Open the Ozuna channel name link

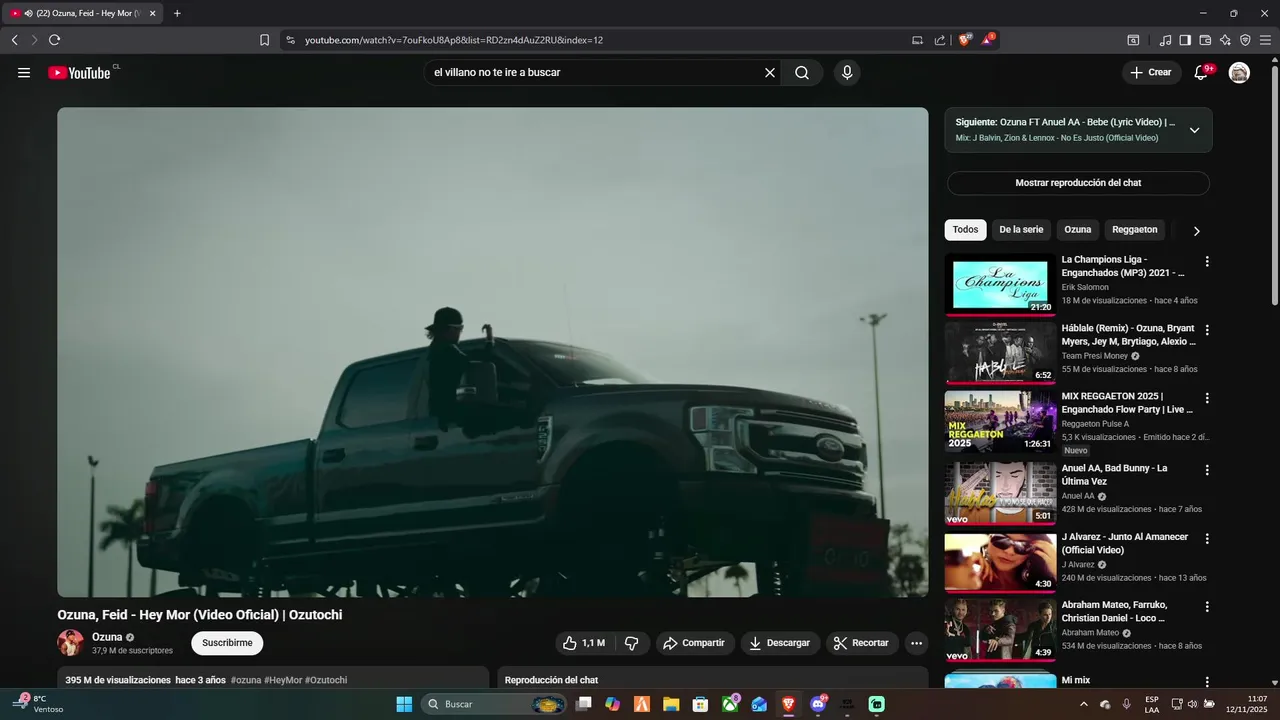107,637
